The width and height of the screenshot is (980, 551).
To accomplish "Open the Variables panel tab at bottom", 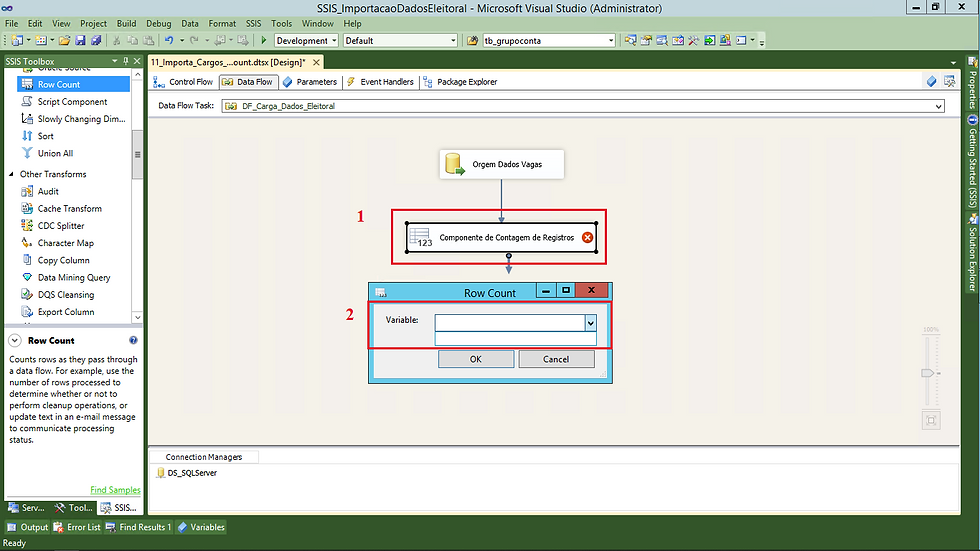I will pyautogui.click(x=201, y=527).
